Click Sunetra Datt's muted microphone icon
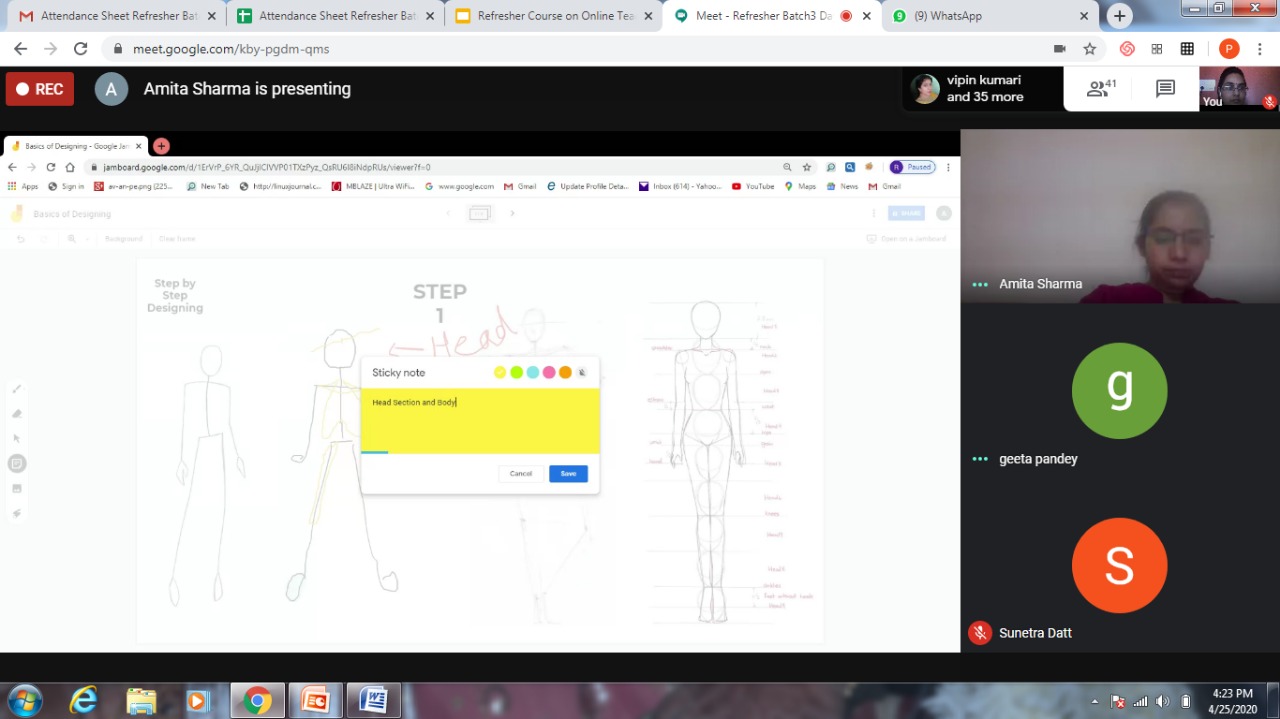The width and height of the screenshot is (1280, 719). coord(980,633)
